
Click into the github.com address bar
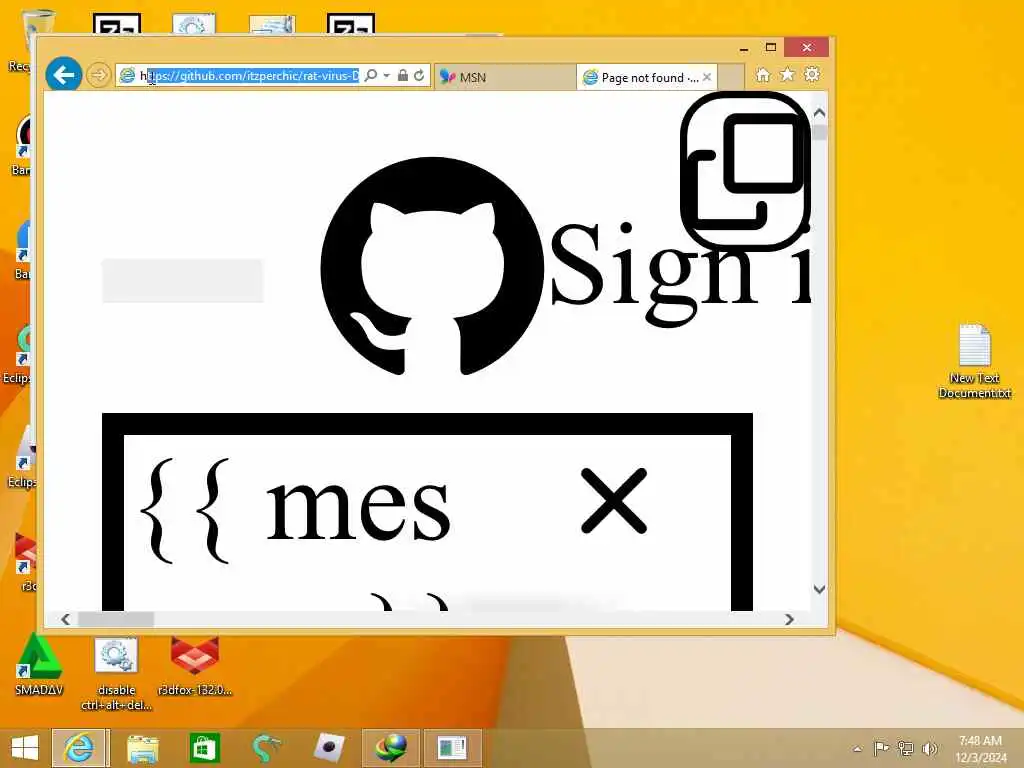coord(249,76)
